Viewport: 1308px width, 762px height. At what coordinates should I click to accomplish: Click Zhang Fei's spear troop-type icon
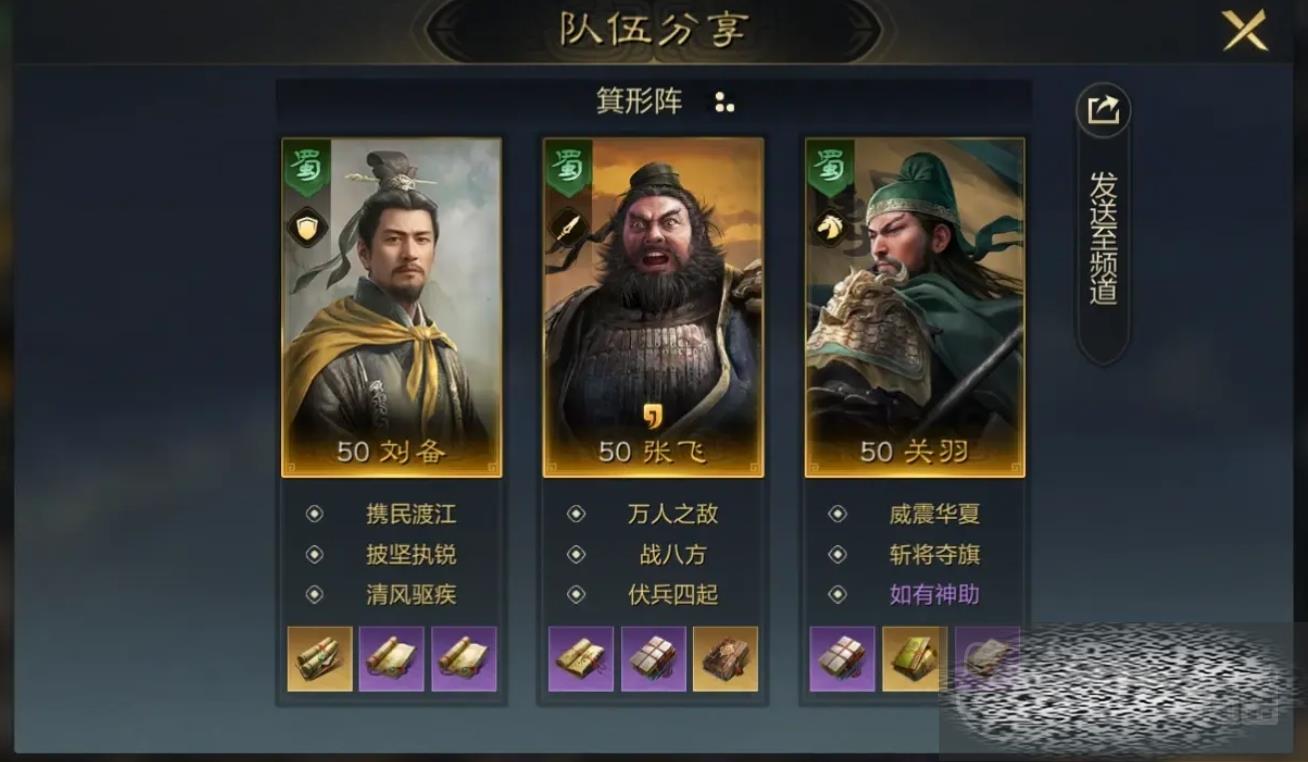(x=567, y=226)
